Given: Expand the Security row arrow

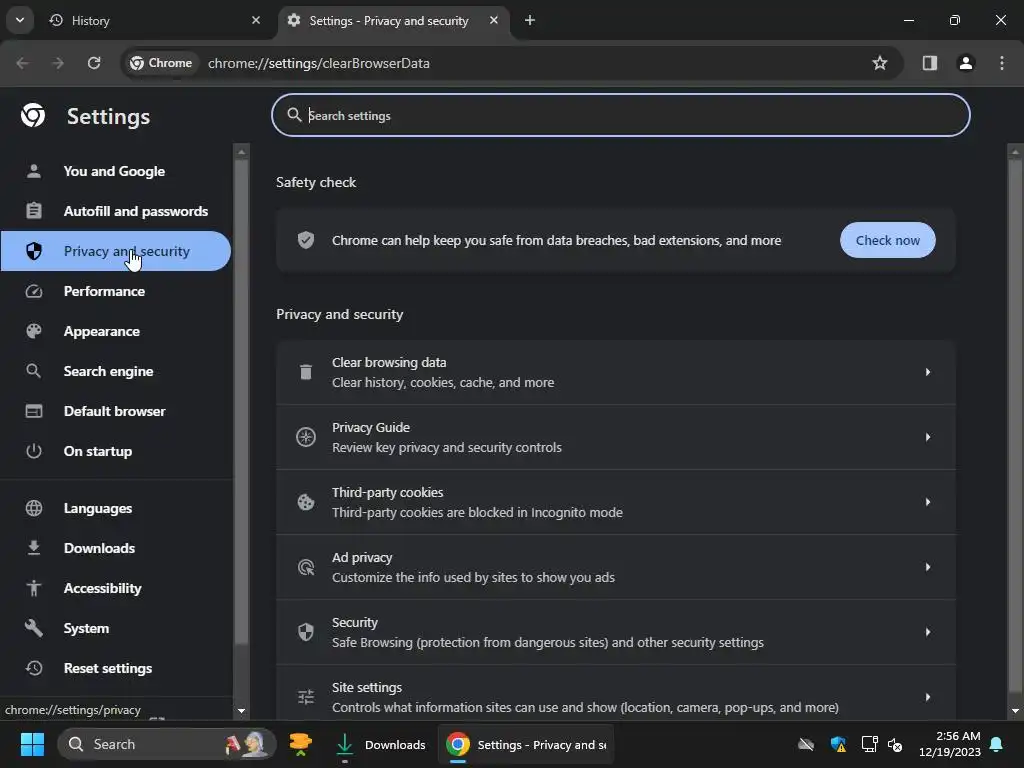Looking at the screenshot, I should (x=927, y=632).
